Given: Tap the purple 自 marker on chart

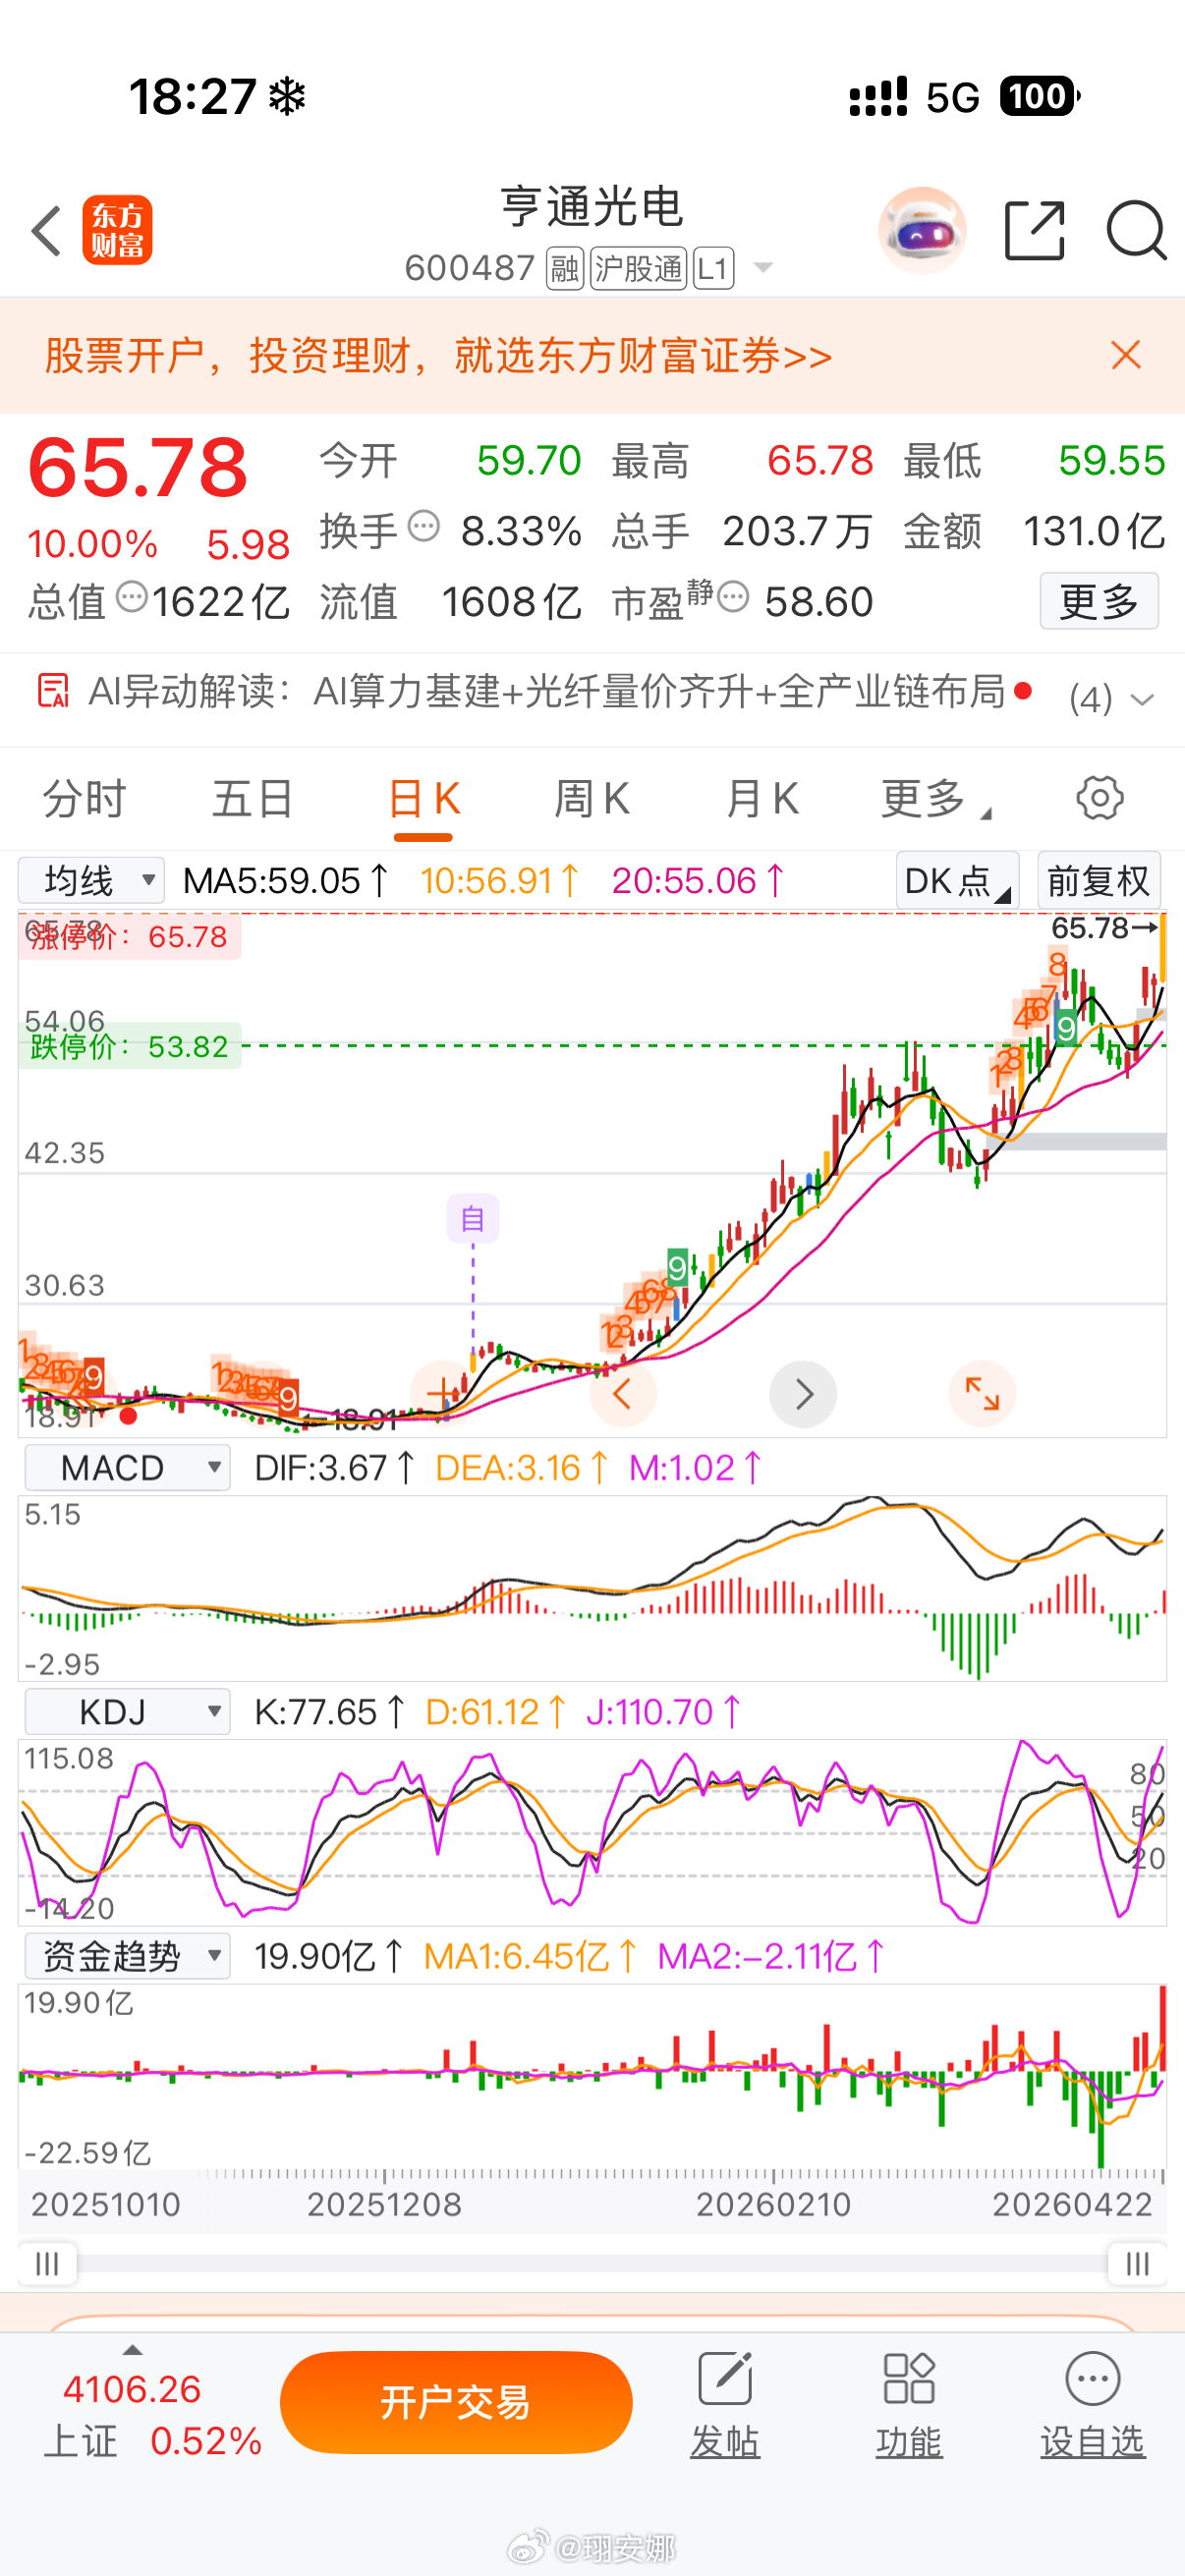Looking at the screenshot, I should [x=473, y=1218].
